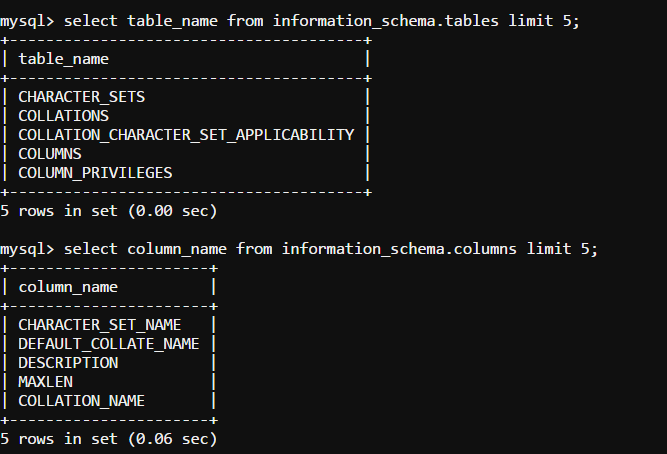Click the second mysql> prompt

pyautogui.click(x=27, y=248)
